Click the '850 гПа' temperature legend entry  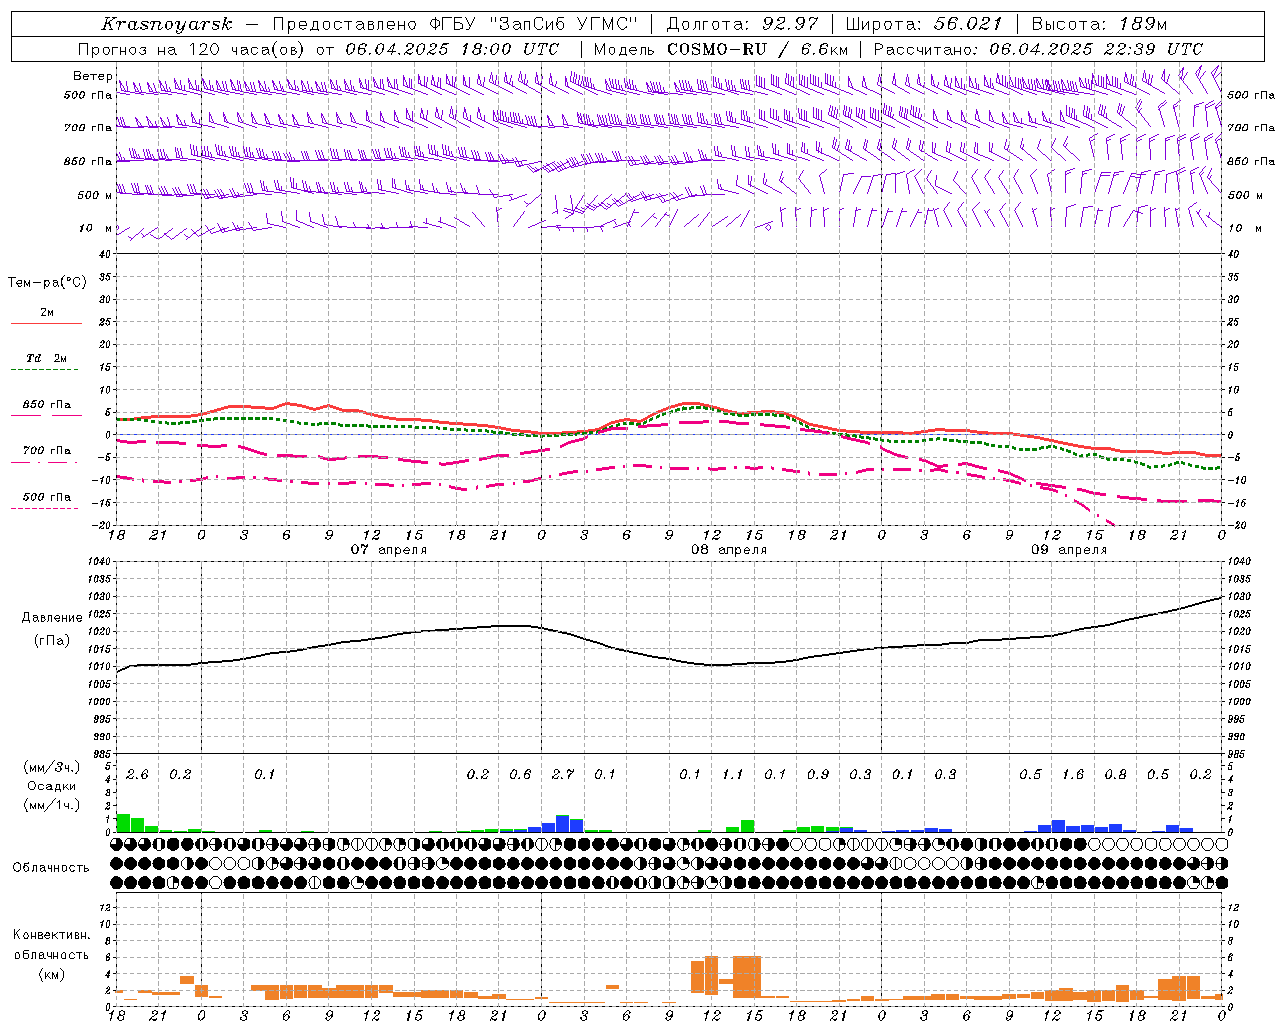[x=46, y=405]
